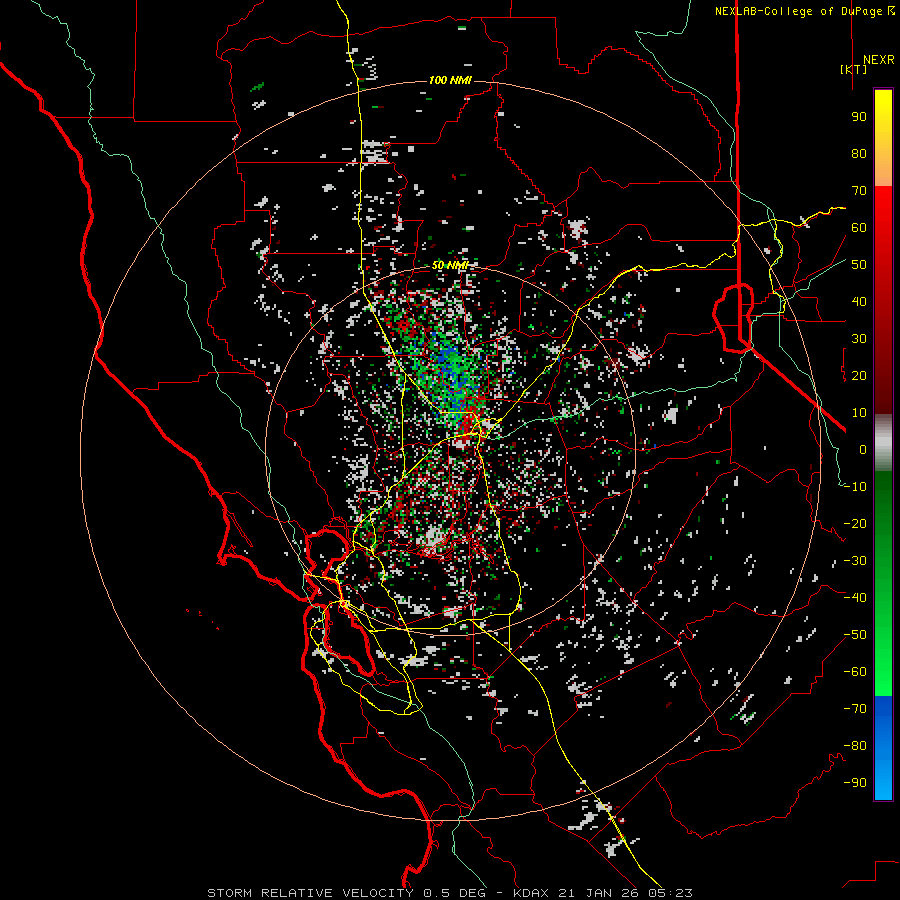
Task: Click the 70 value on velocity scale
Action: (859, 191)
